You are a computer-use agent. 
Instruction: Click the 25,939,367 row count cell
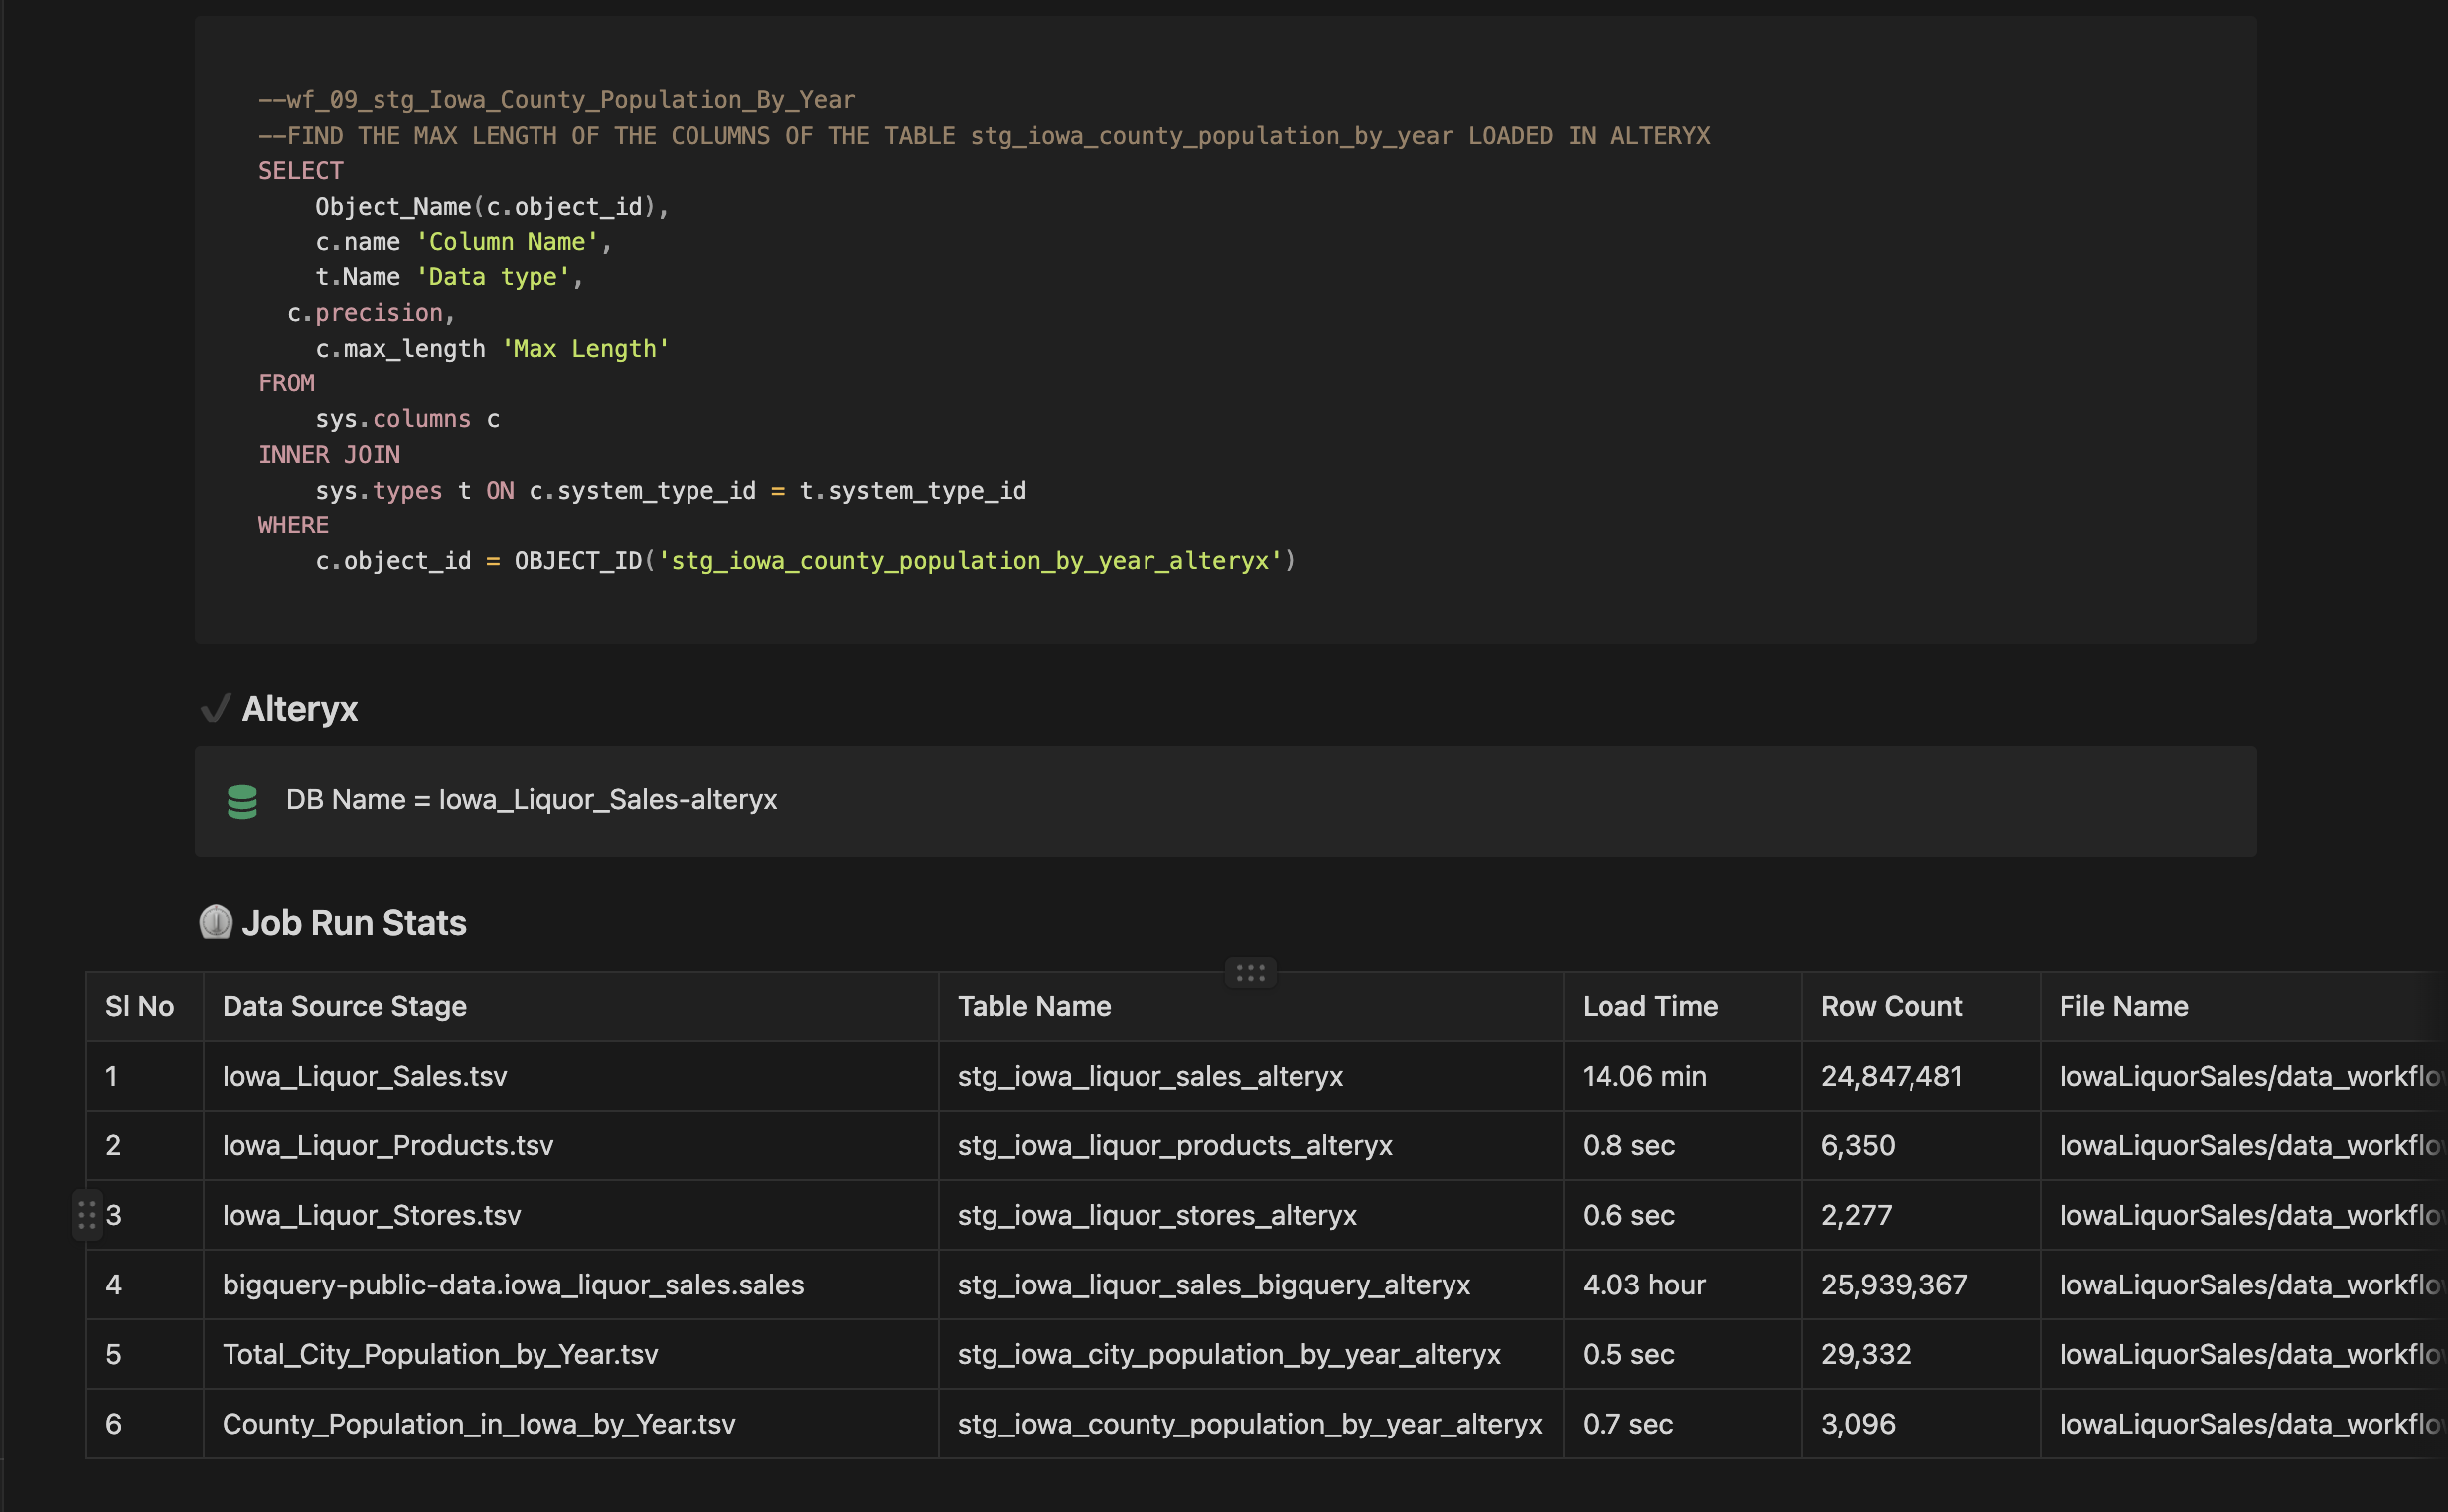(1921, 1284)
